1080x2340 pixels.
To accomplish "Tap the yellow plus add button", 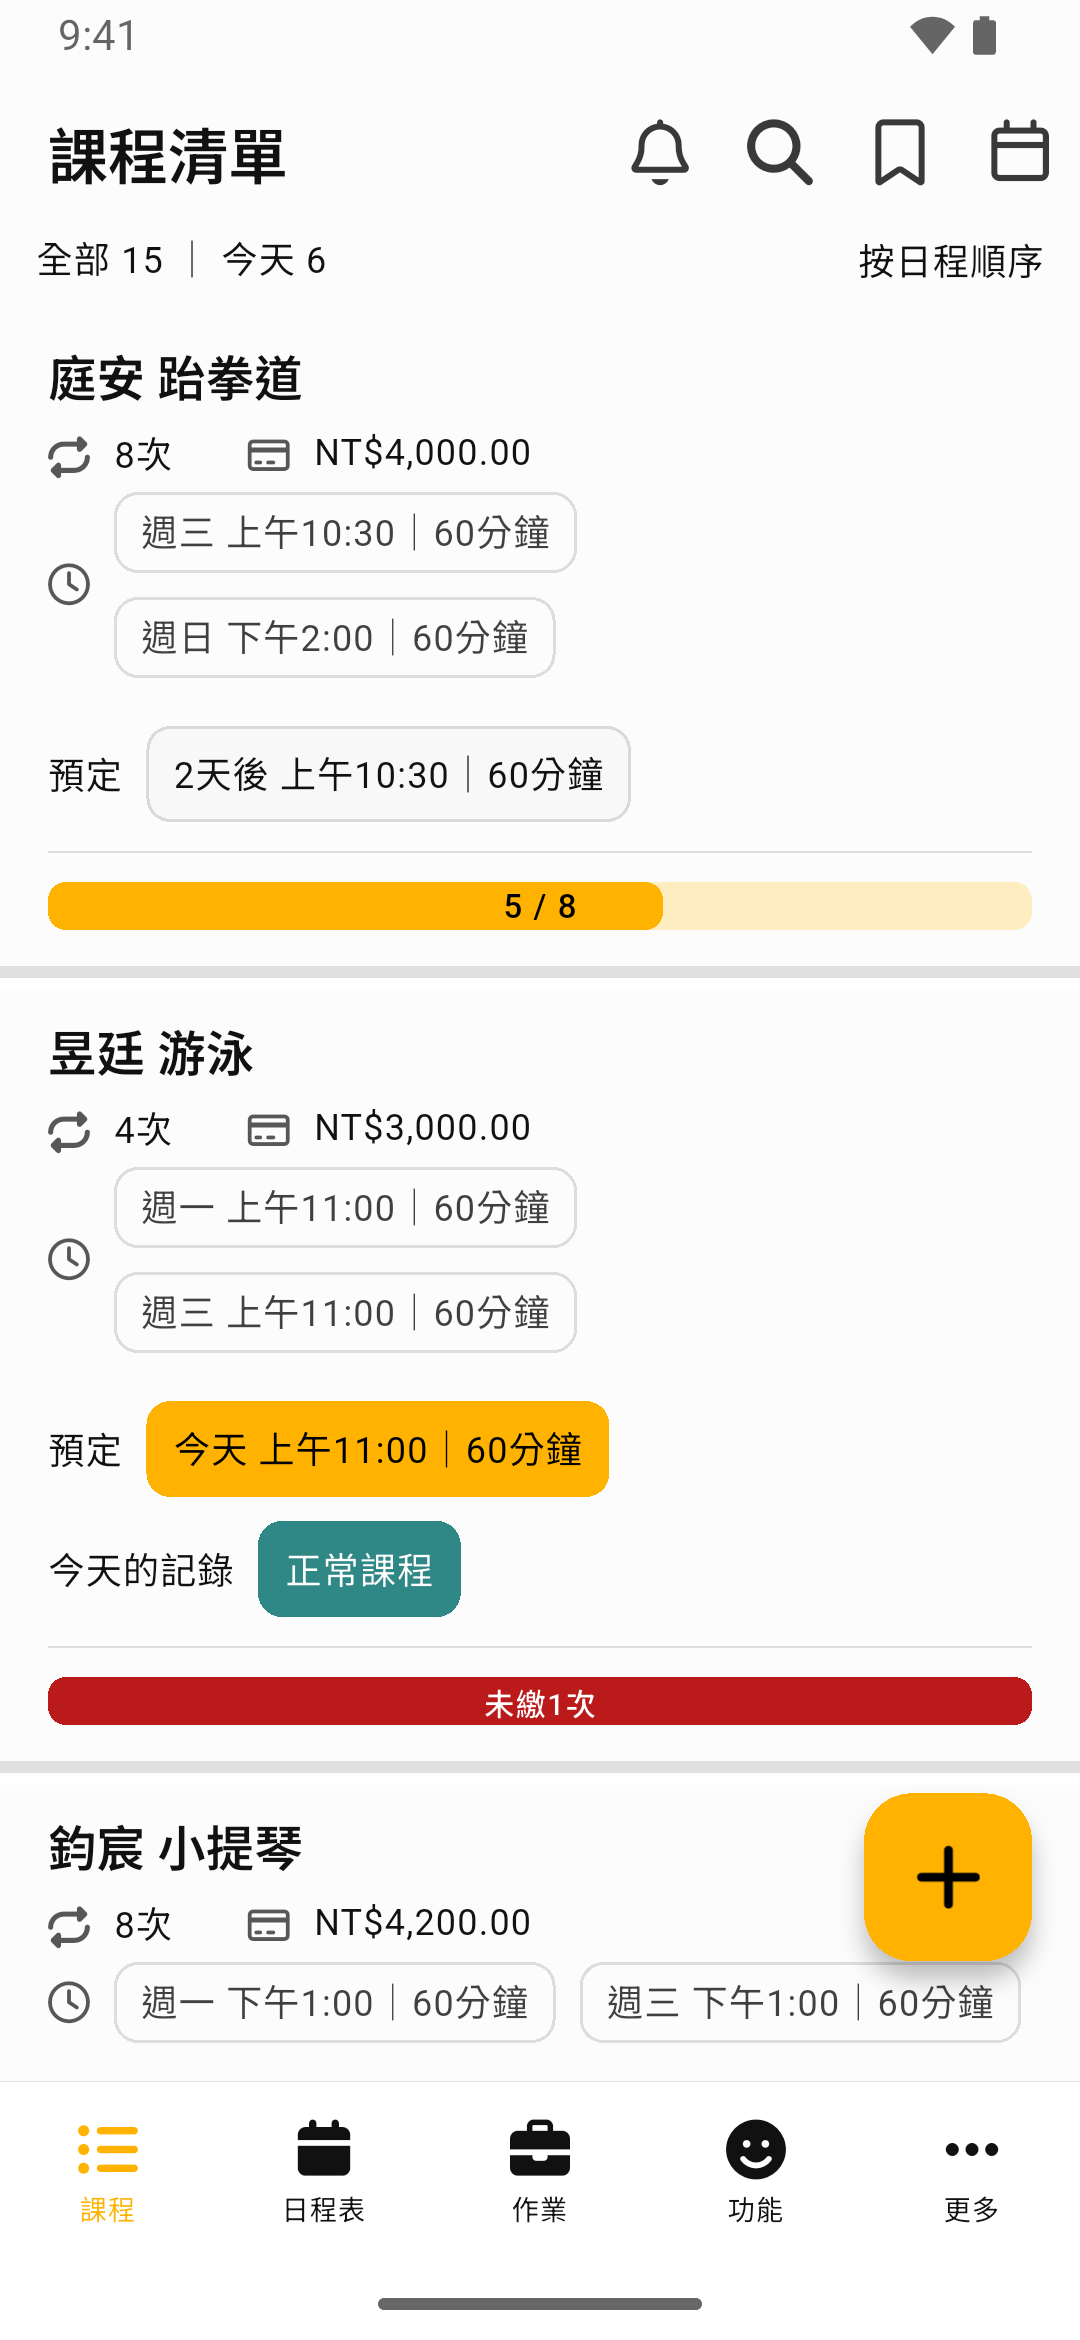I will 947,1876.
